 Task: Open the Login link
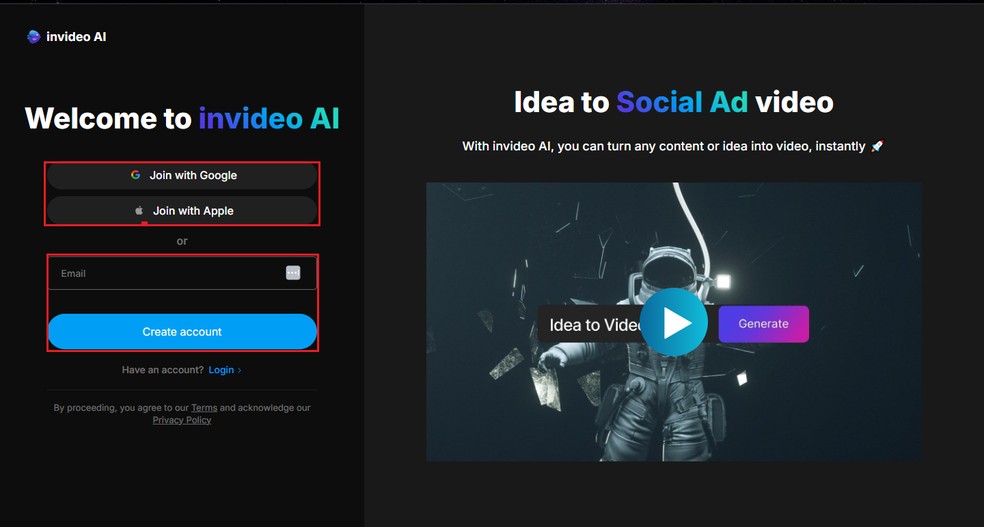(x=221, y=370)
